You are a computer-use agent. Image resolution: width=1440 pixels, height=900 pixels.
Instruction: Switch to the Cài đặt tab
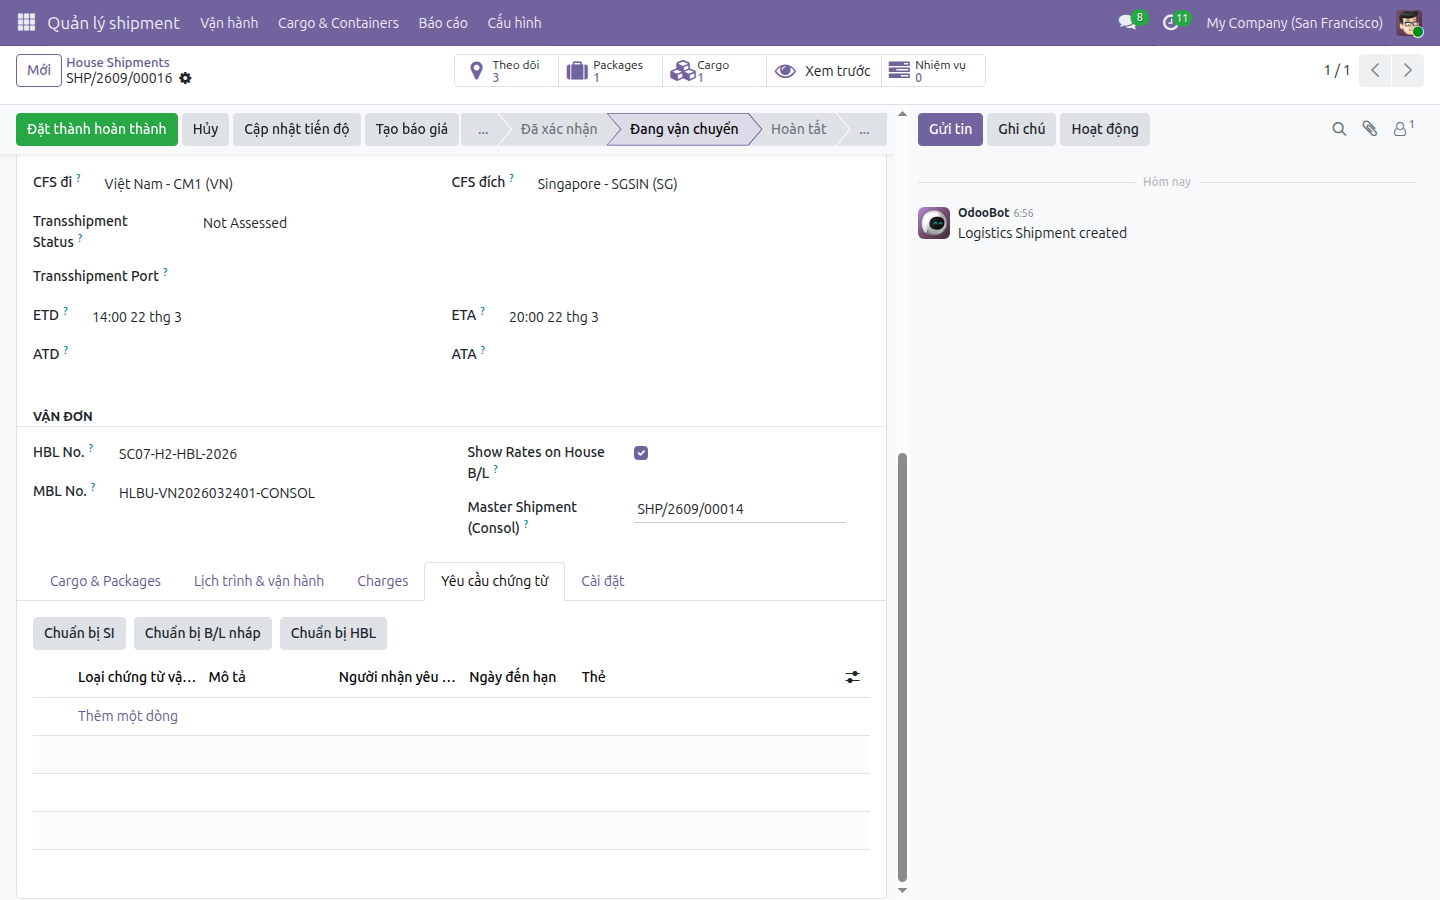click(603, 581)
